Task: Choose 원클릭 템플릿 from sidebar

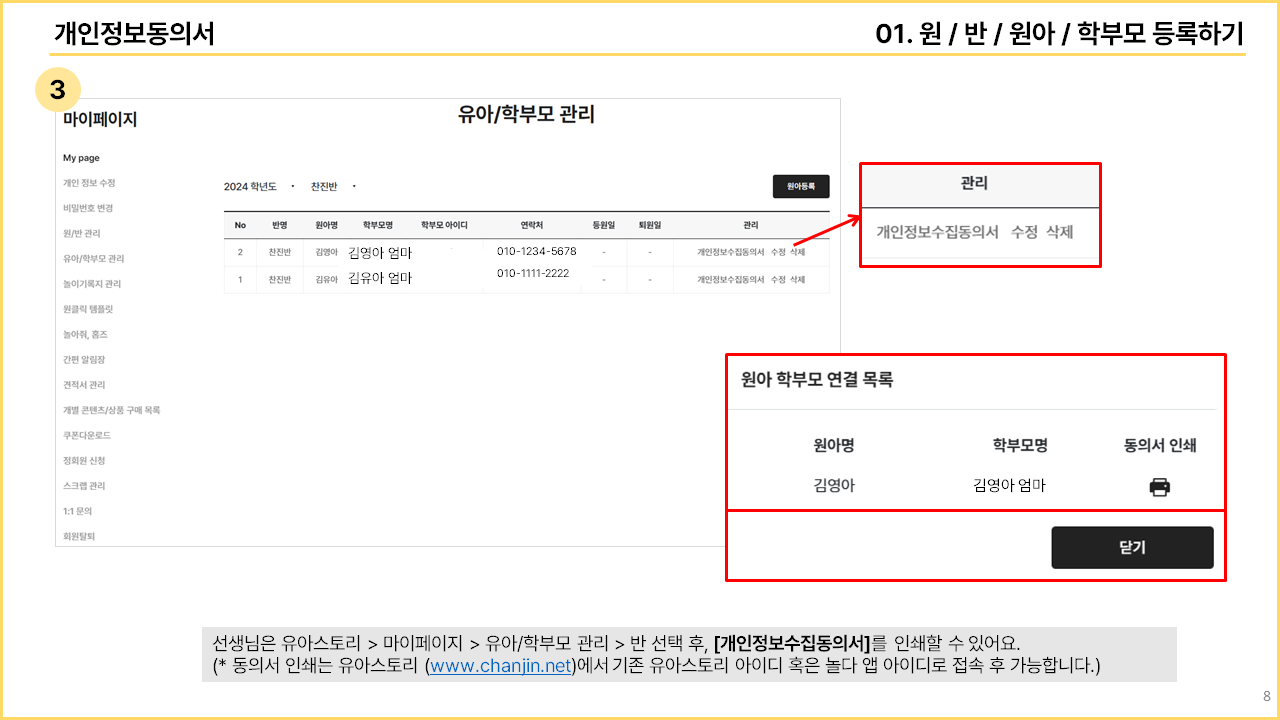Action: pyautogui.click(x=88, y=309)
